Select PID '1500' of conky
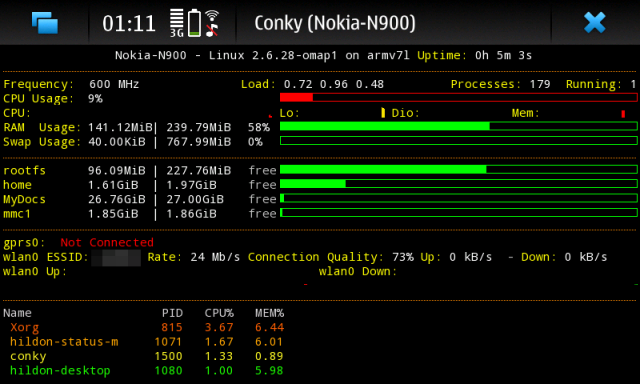 pos(168,357)
